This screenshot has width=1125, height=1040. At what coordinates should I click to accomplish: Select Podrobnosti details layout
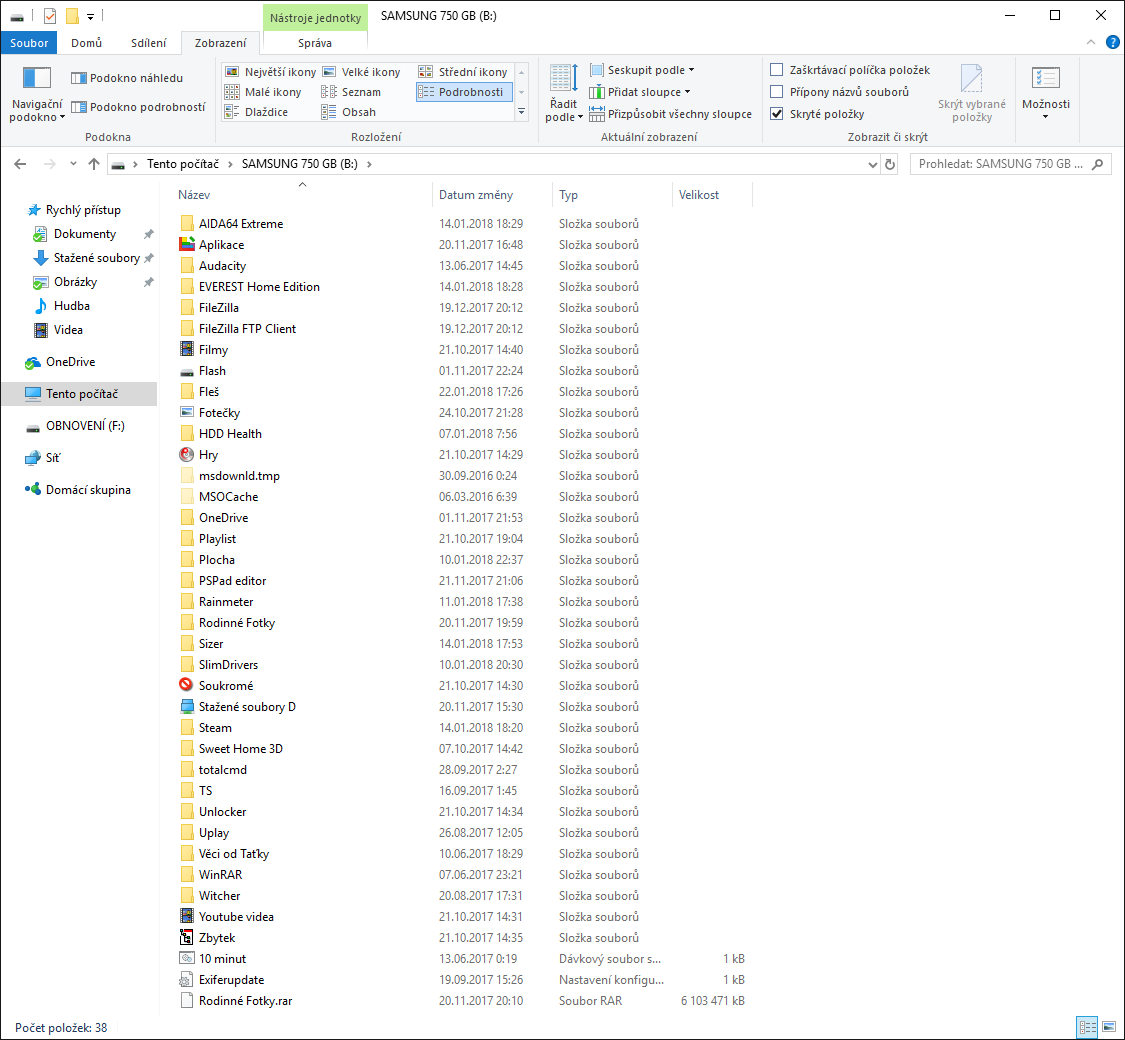pyautogui.click(x=464, y=92)
